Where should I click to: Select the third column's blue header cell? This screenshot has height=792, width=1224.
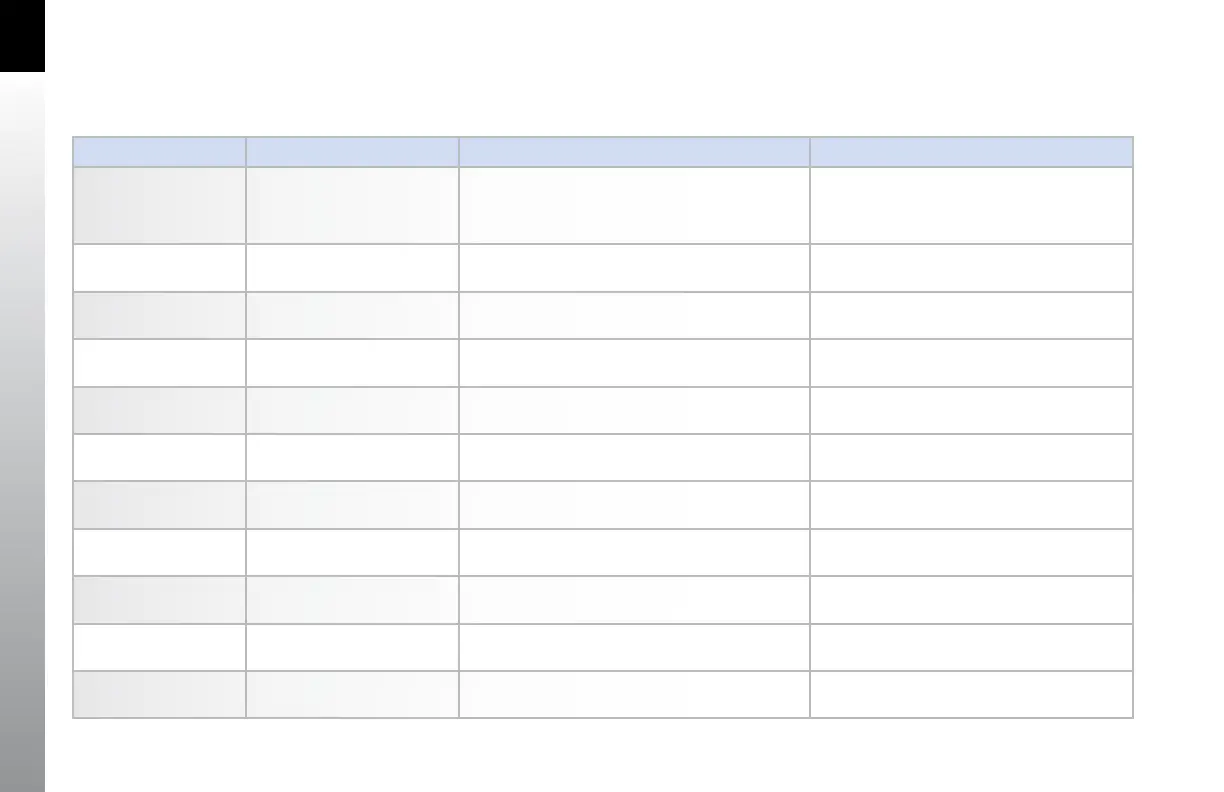click(x=634, y=151)
